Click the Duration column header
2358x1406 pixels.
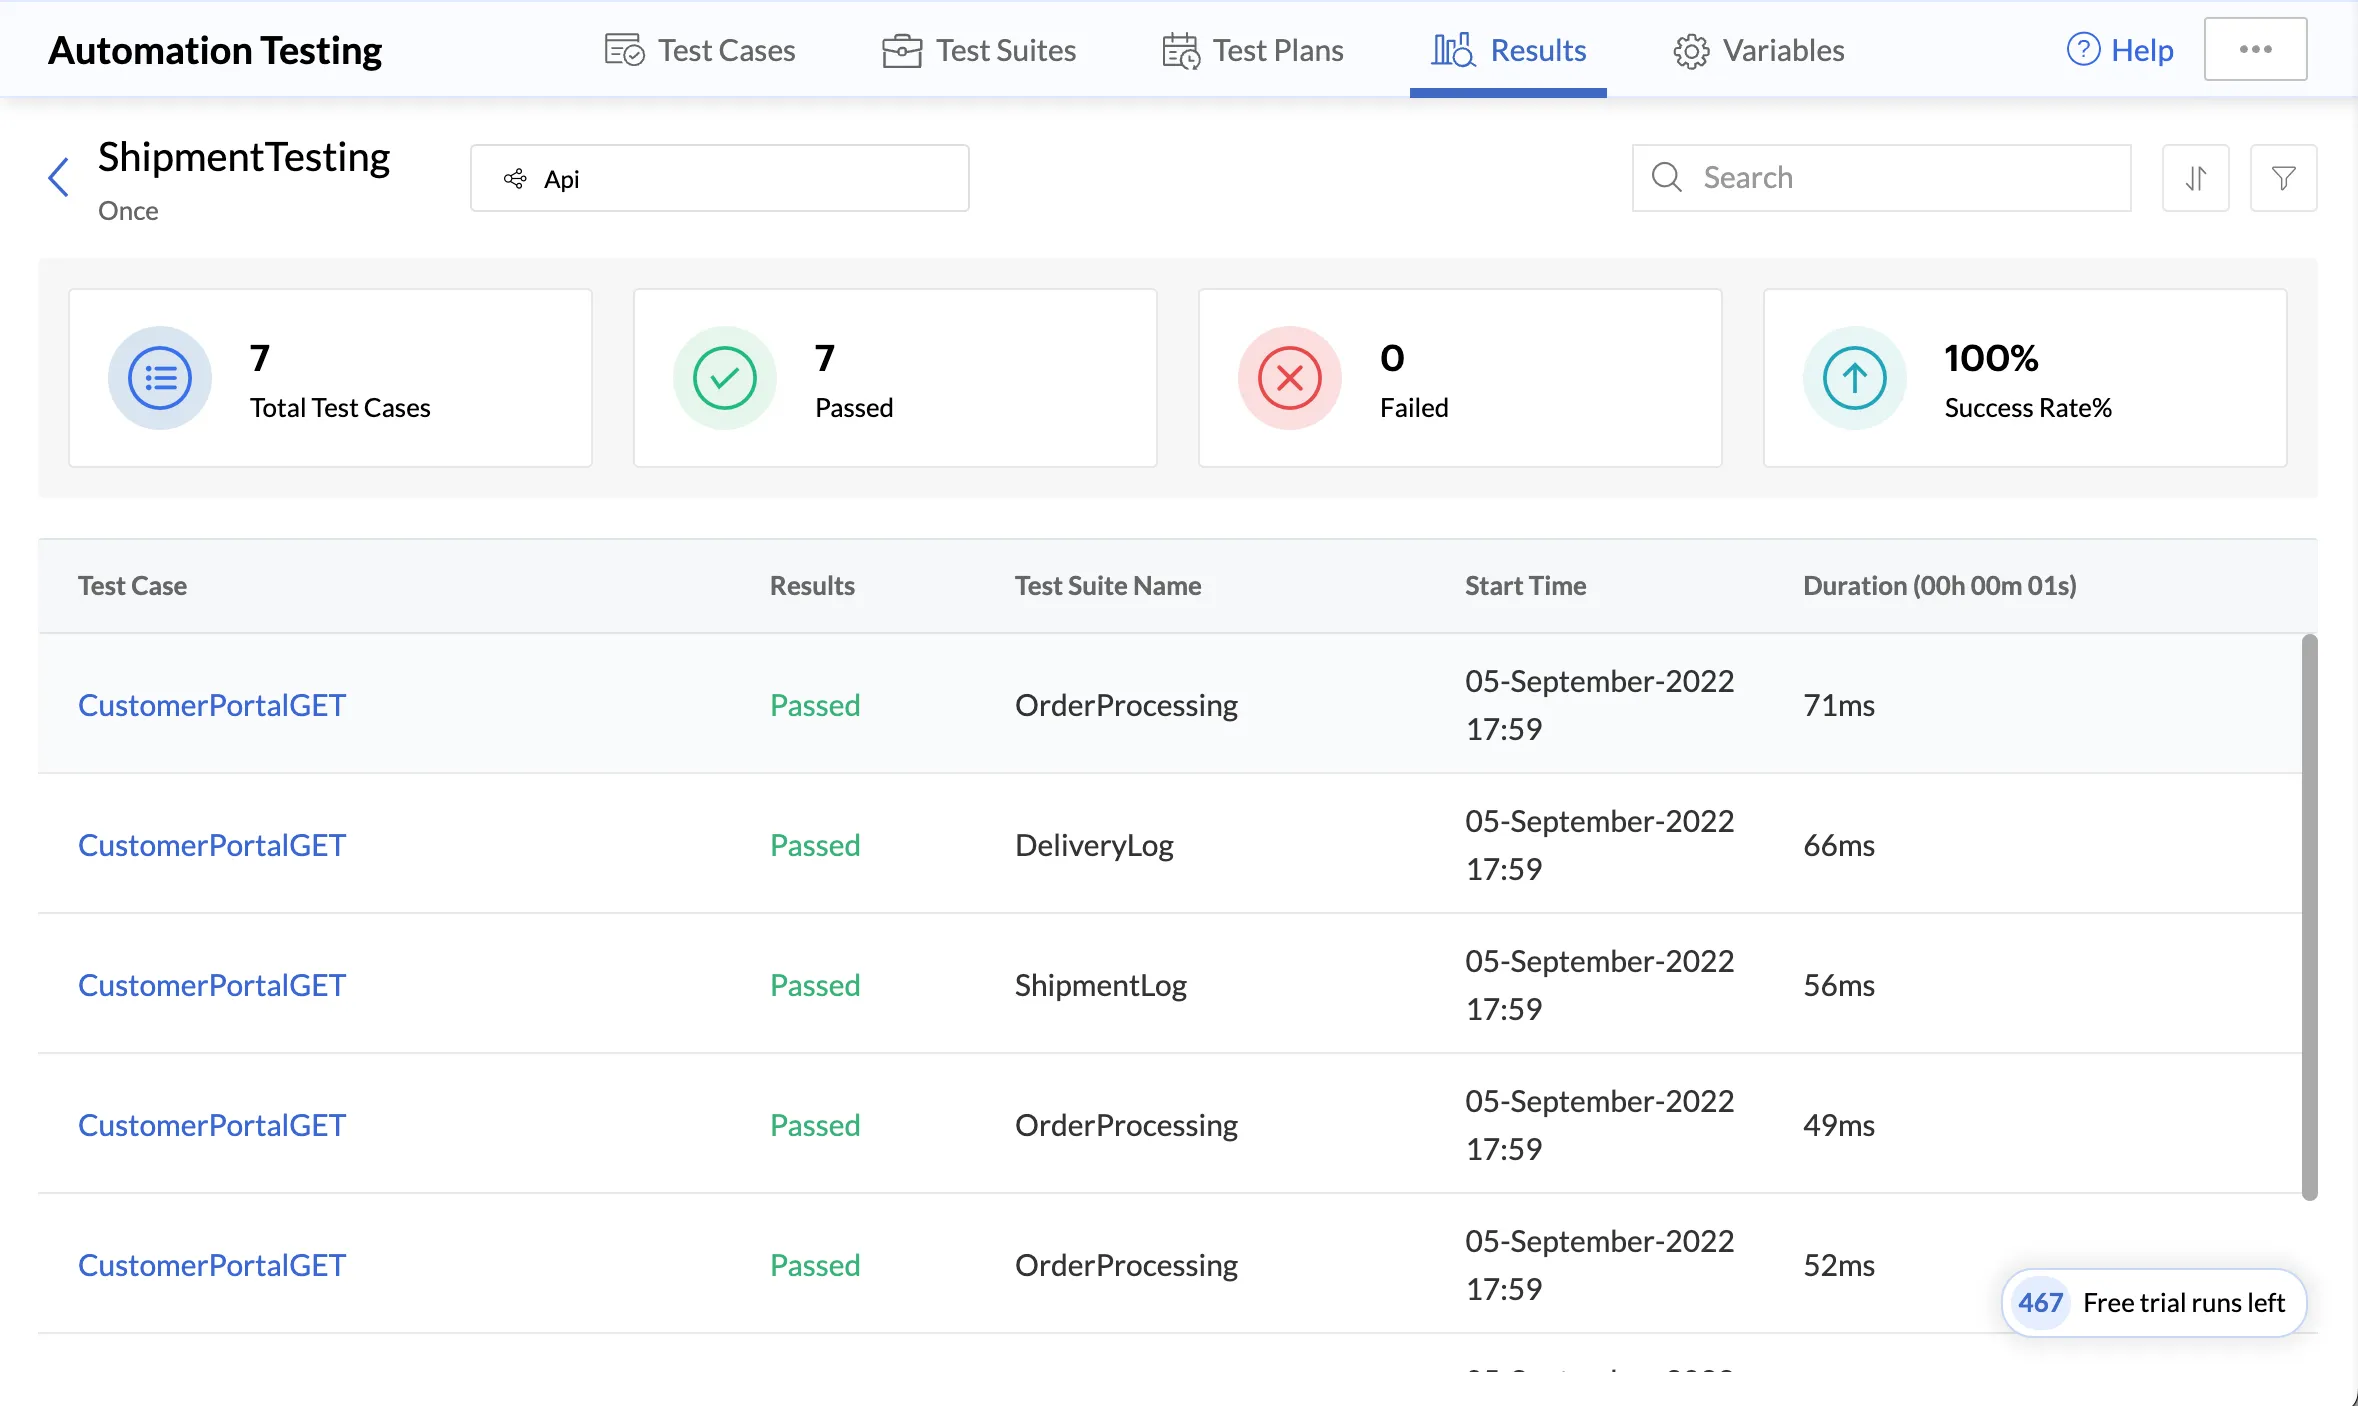click(x=1940, y=585)
